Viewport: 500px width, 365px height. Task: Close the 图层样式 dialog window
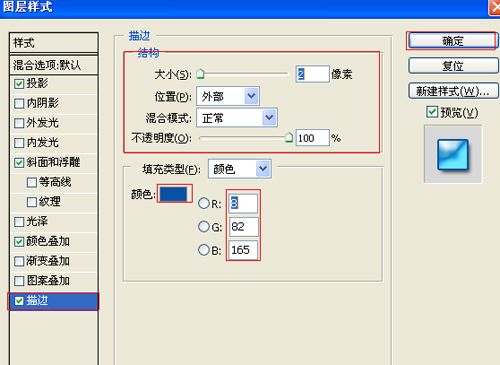[495, 7]
